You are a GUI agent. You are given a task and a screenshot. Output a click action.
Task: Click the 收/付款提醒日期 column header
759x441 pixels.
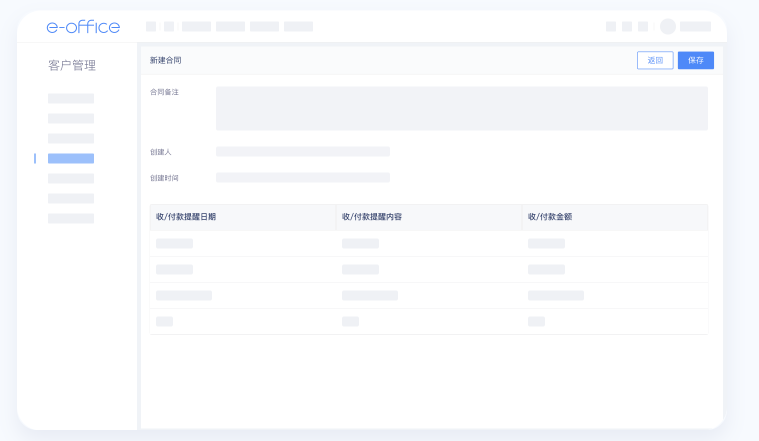click(186, 217)
